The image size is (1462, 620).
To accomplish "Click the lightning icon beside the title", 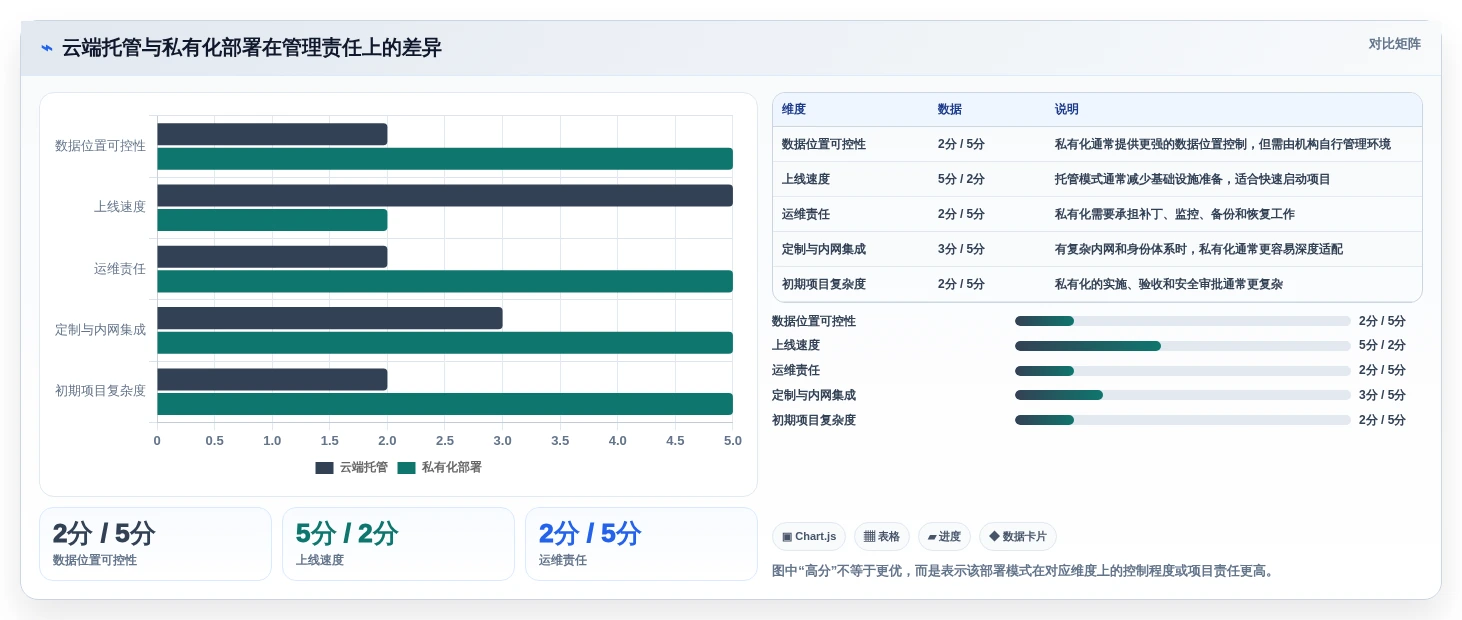I will click(x=47, y=48).
